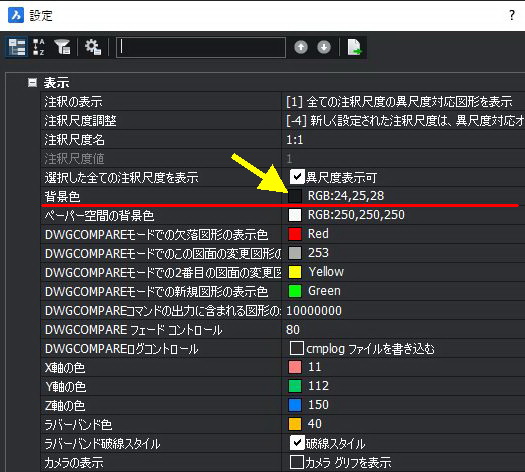Open the settings filter funnel icon
The height and width of the screenshot is (472, 525).
click(x=62, y=47)
